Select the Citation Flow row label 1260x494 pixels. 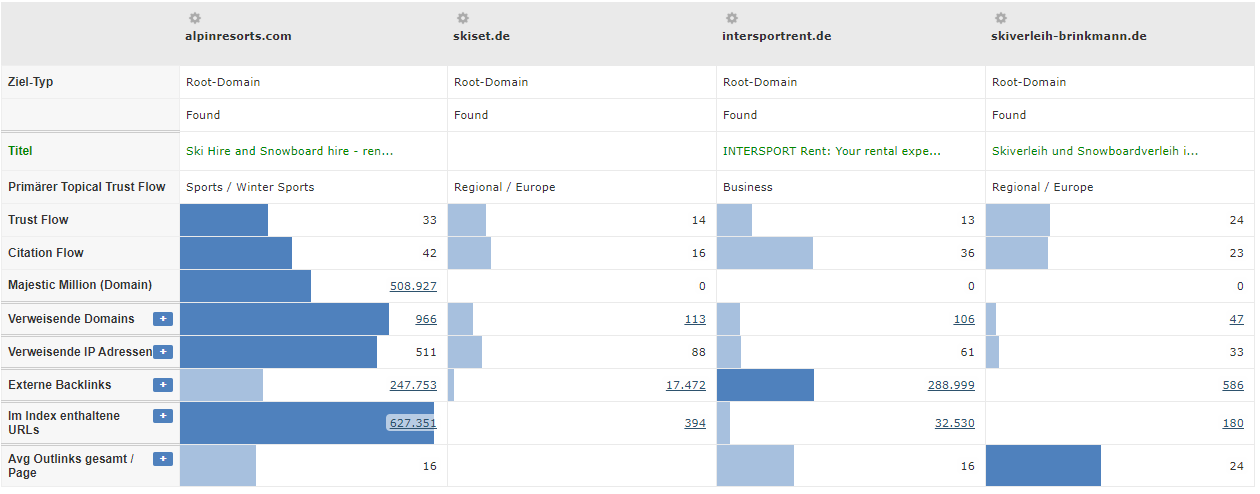(x=46, y=253)
